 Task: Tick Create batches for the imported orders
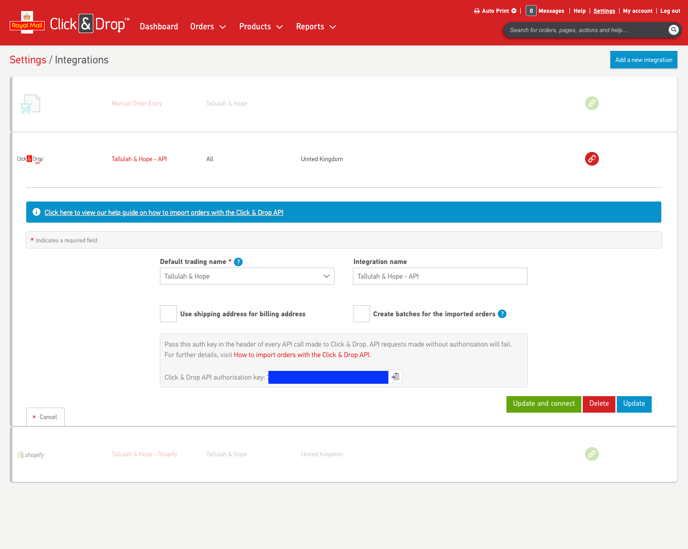tap(361, 314)
